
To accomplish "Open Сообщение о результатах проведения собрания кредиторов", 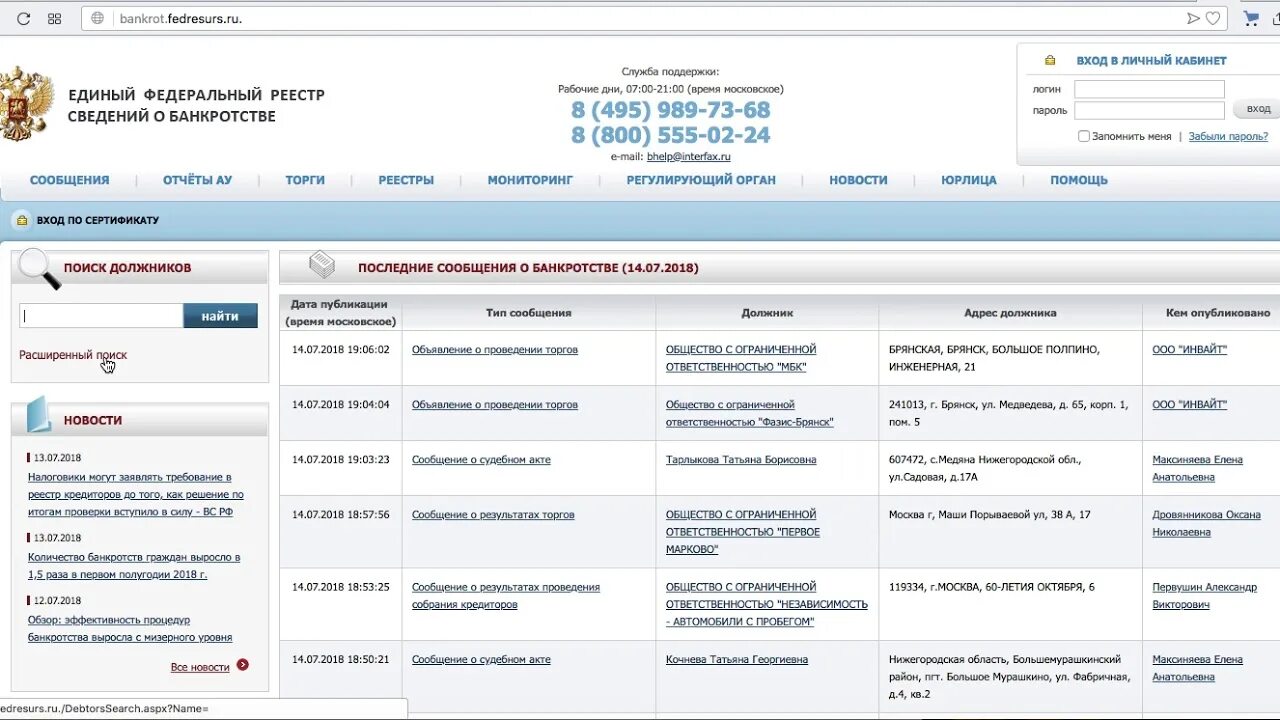I will [x=506, y=596].
